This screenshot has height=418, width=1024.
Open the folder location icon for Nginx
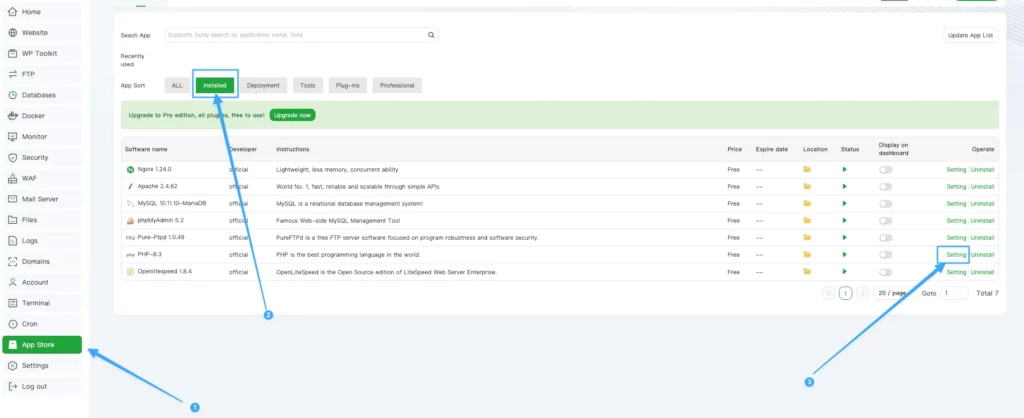coord(807,170)
